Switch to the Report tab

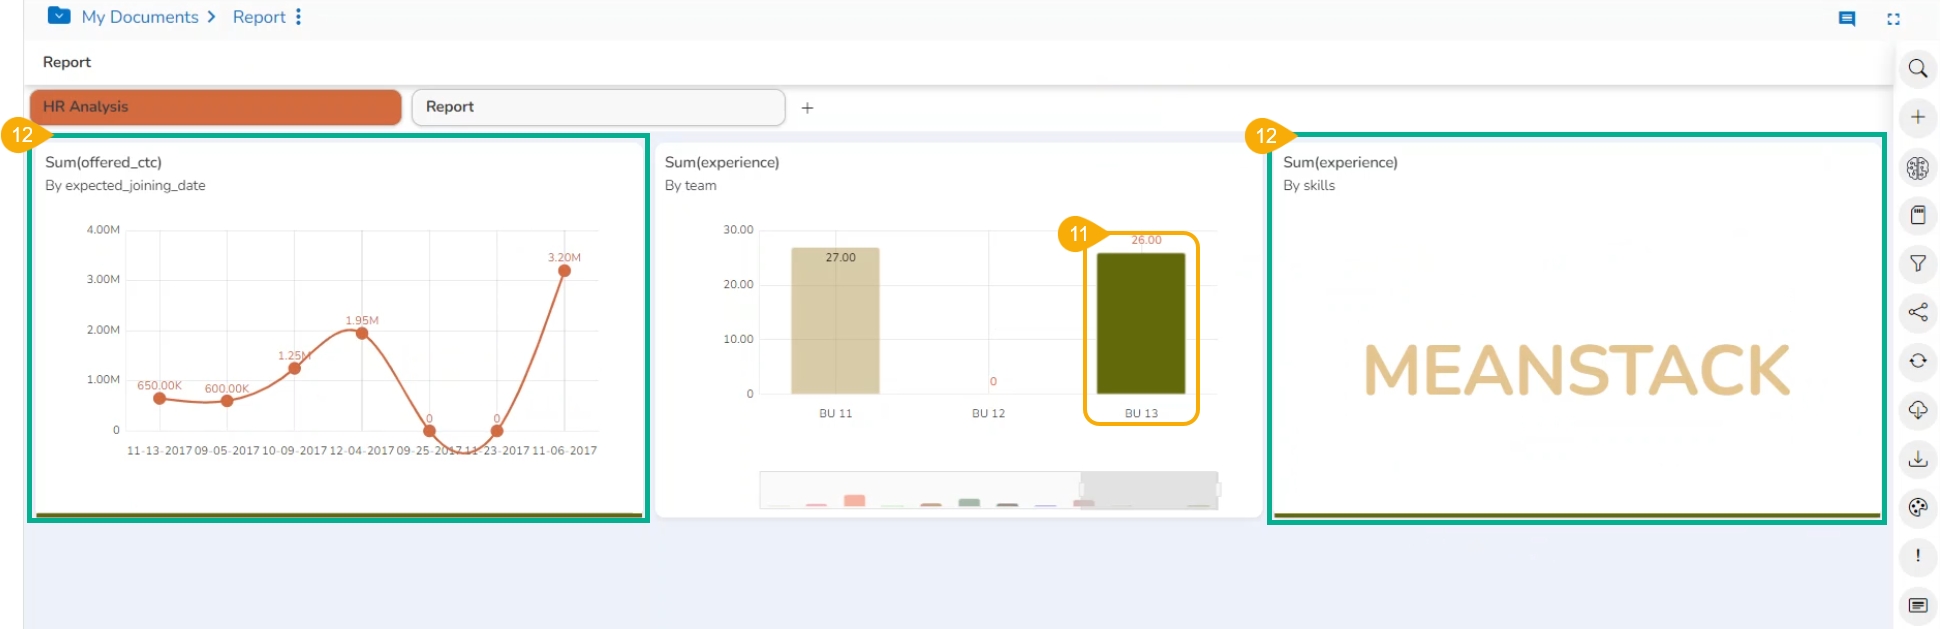pyautogui.click(x=598, y=107)
